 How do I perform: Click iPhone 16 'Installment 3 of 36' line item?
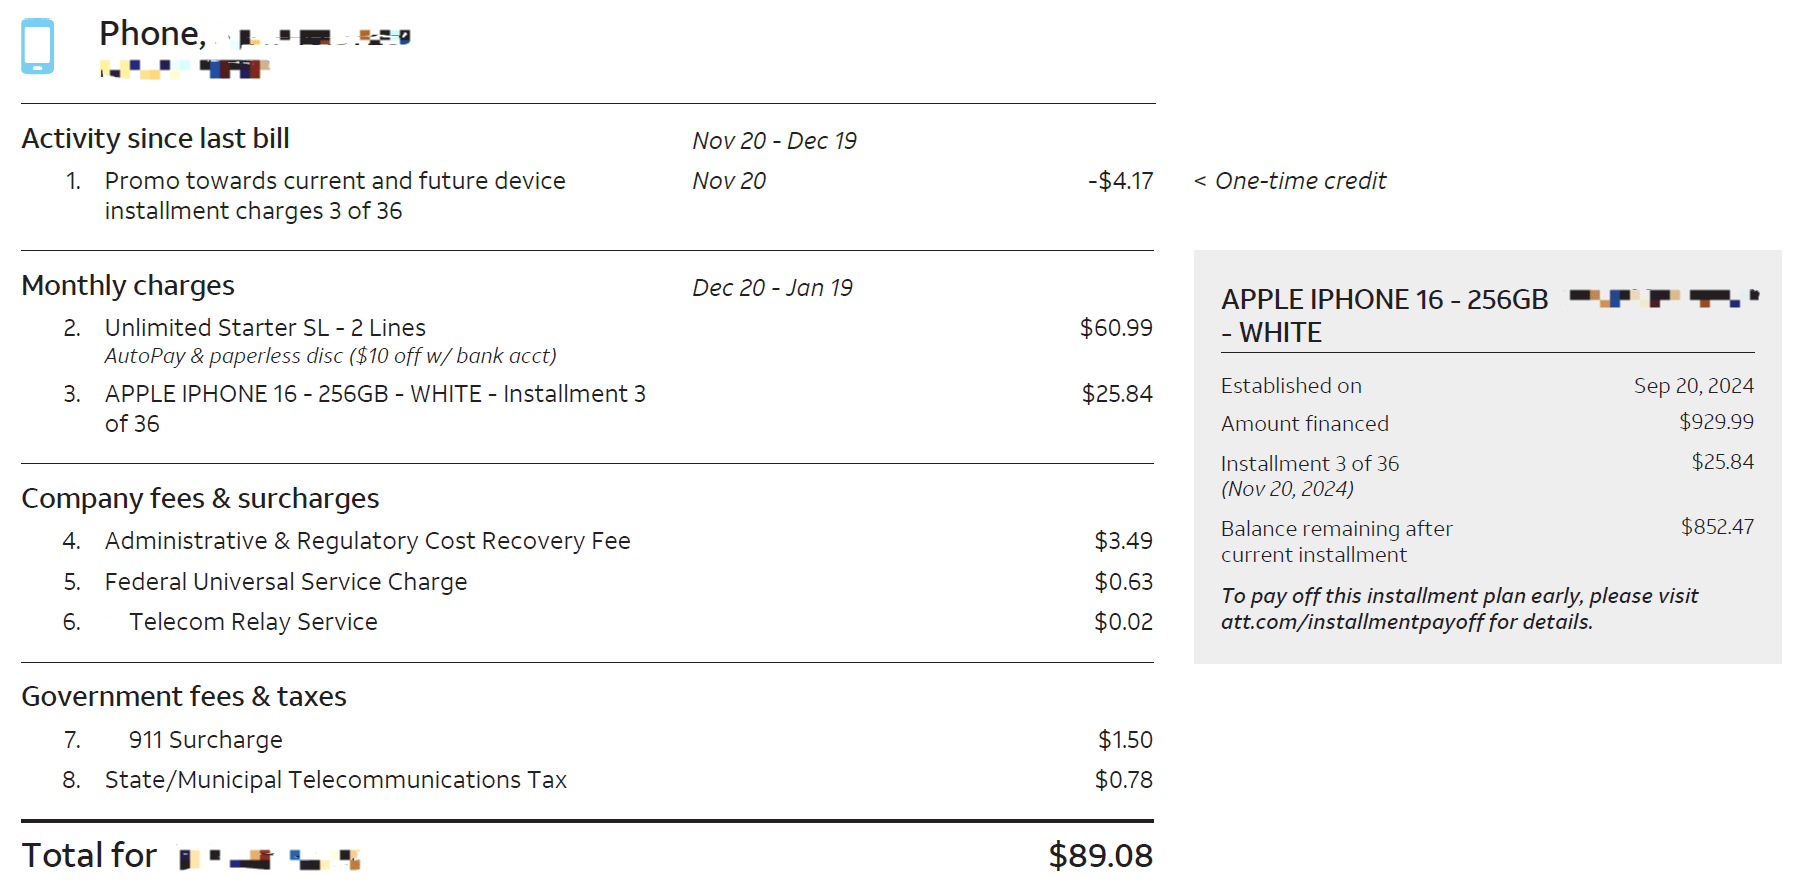pyautogui.click(x=375, y=409)
